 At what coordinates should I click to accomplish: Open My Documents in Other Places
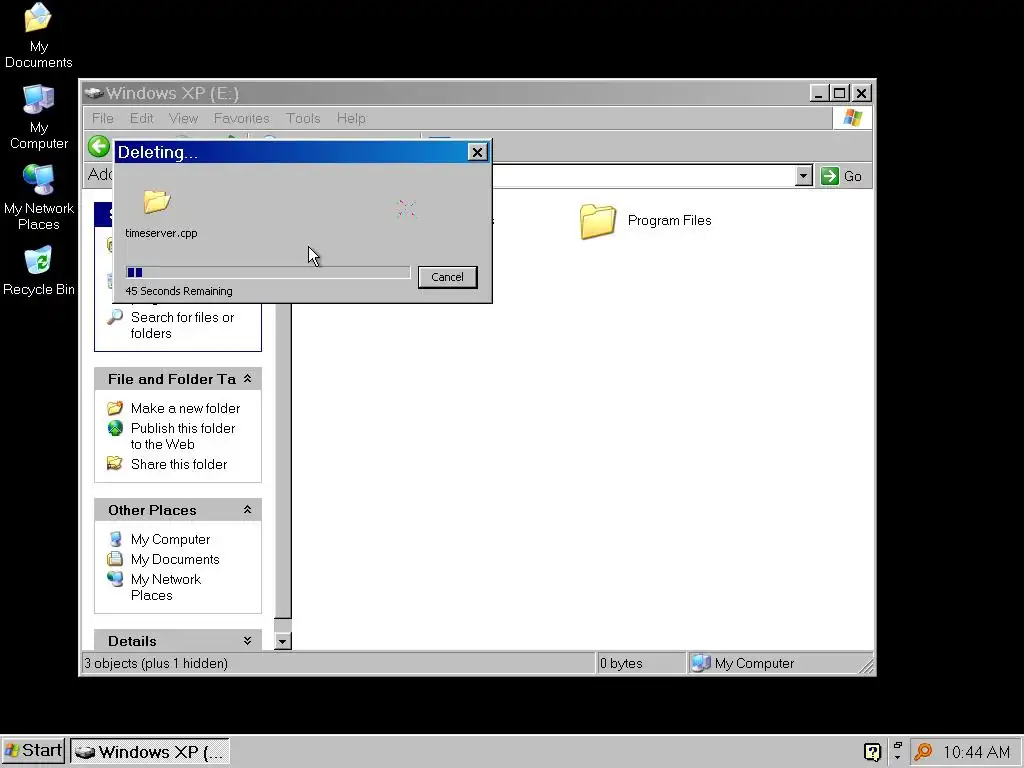tap(175, 560)
